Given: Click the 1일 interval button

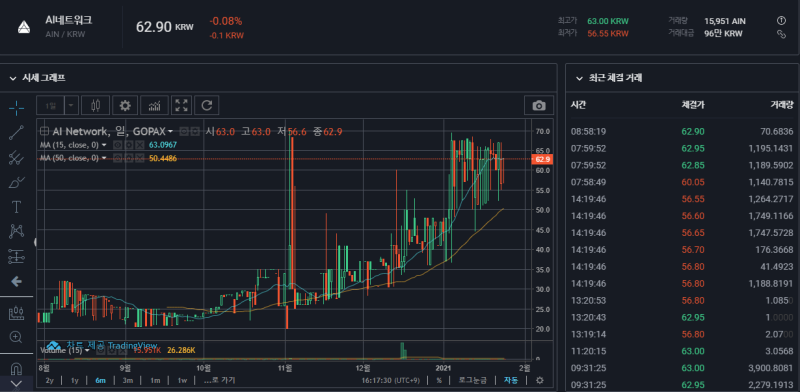Looking at the screenshot, I should (x=51, y=106).
